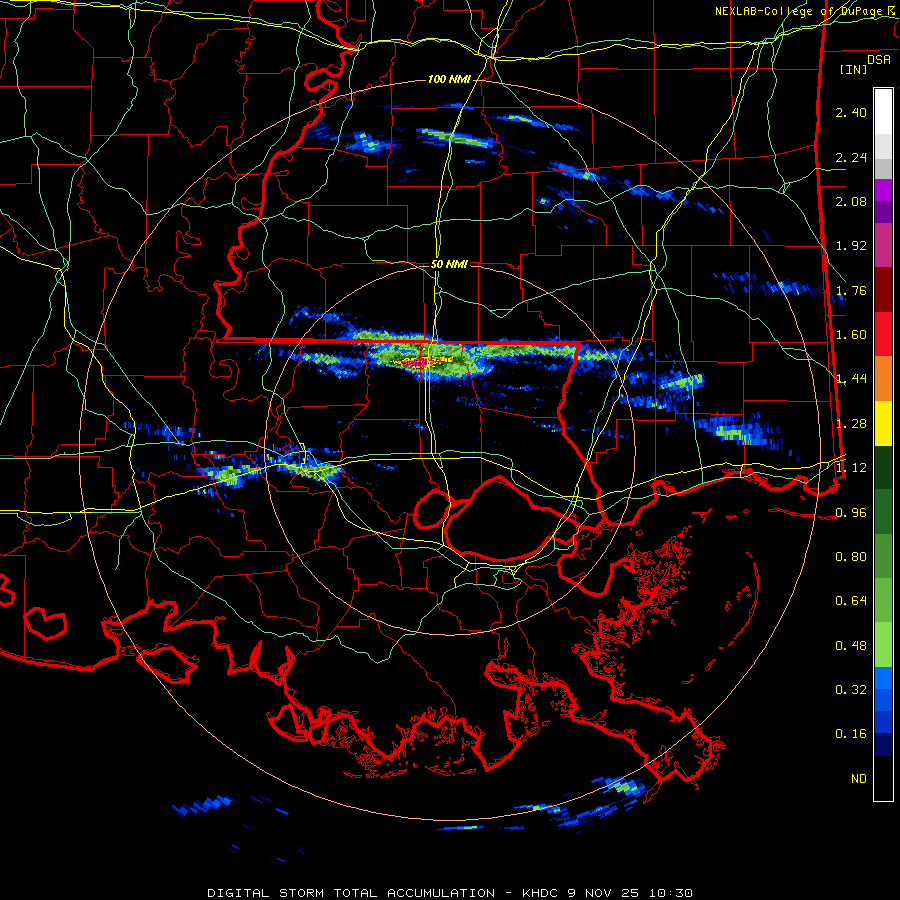
Task: Click the 1.44 scale value
Action: click(851, 379)
